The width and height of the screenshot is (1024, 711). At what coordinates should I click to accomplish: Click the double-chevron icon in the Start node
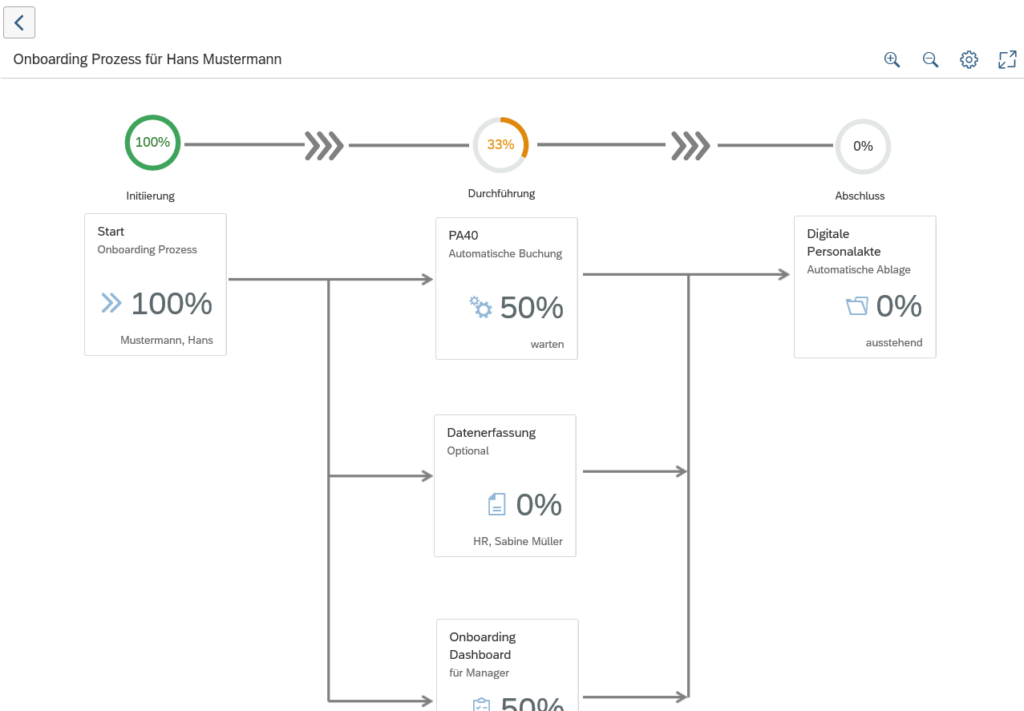point(113,303)
